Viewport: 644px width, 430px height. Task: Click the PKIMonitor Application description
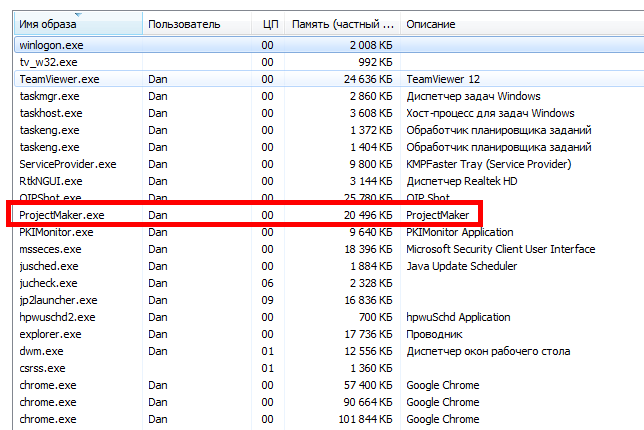tap(460, 232)
